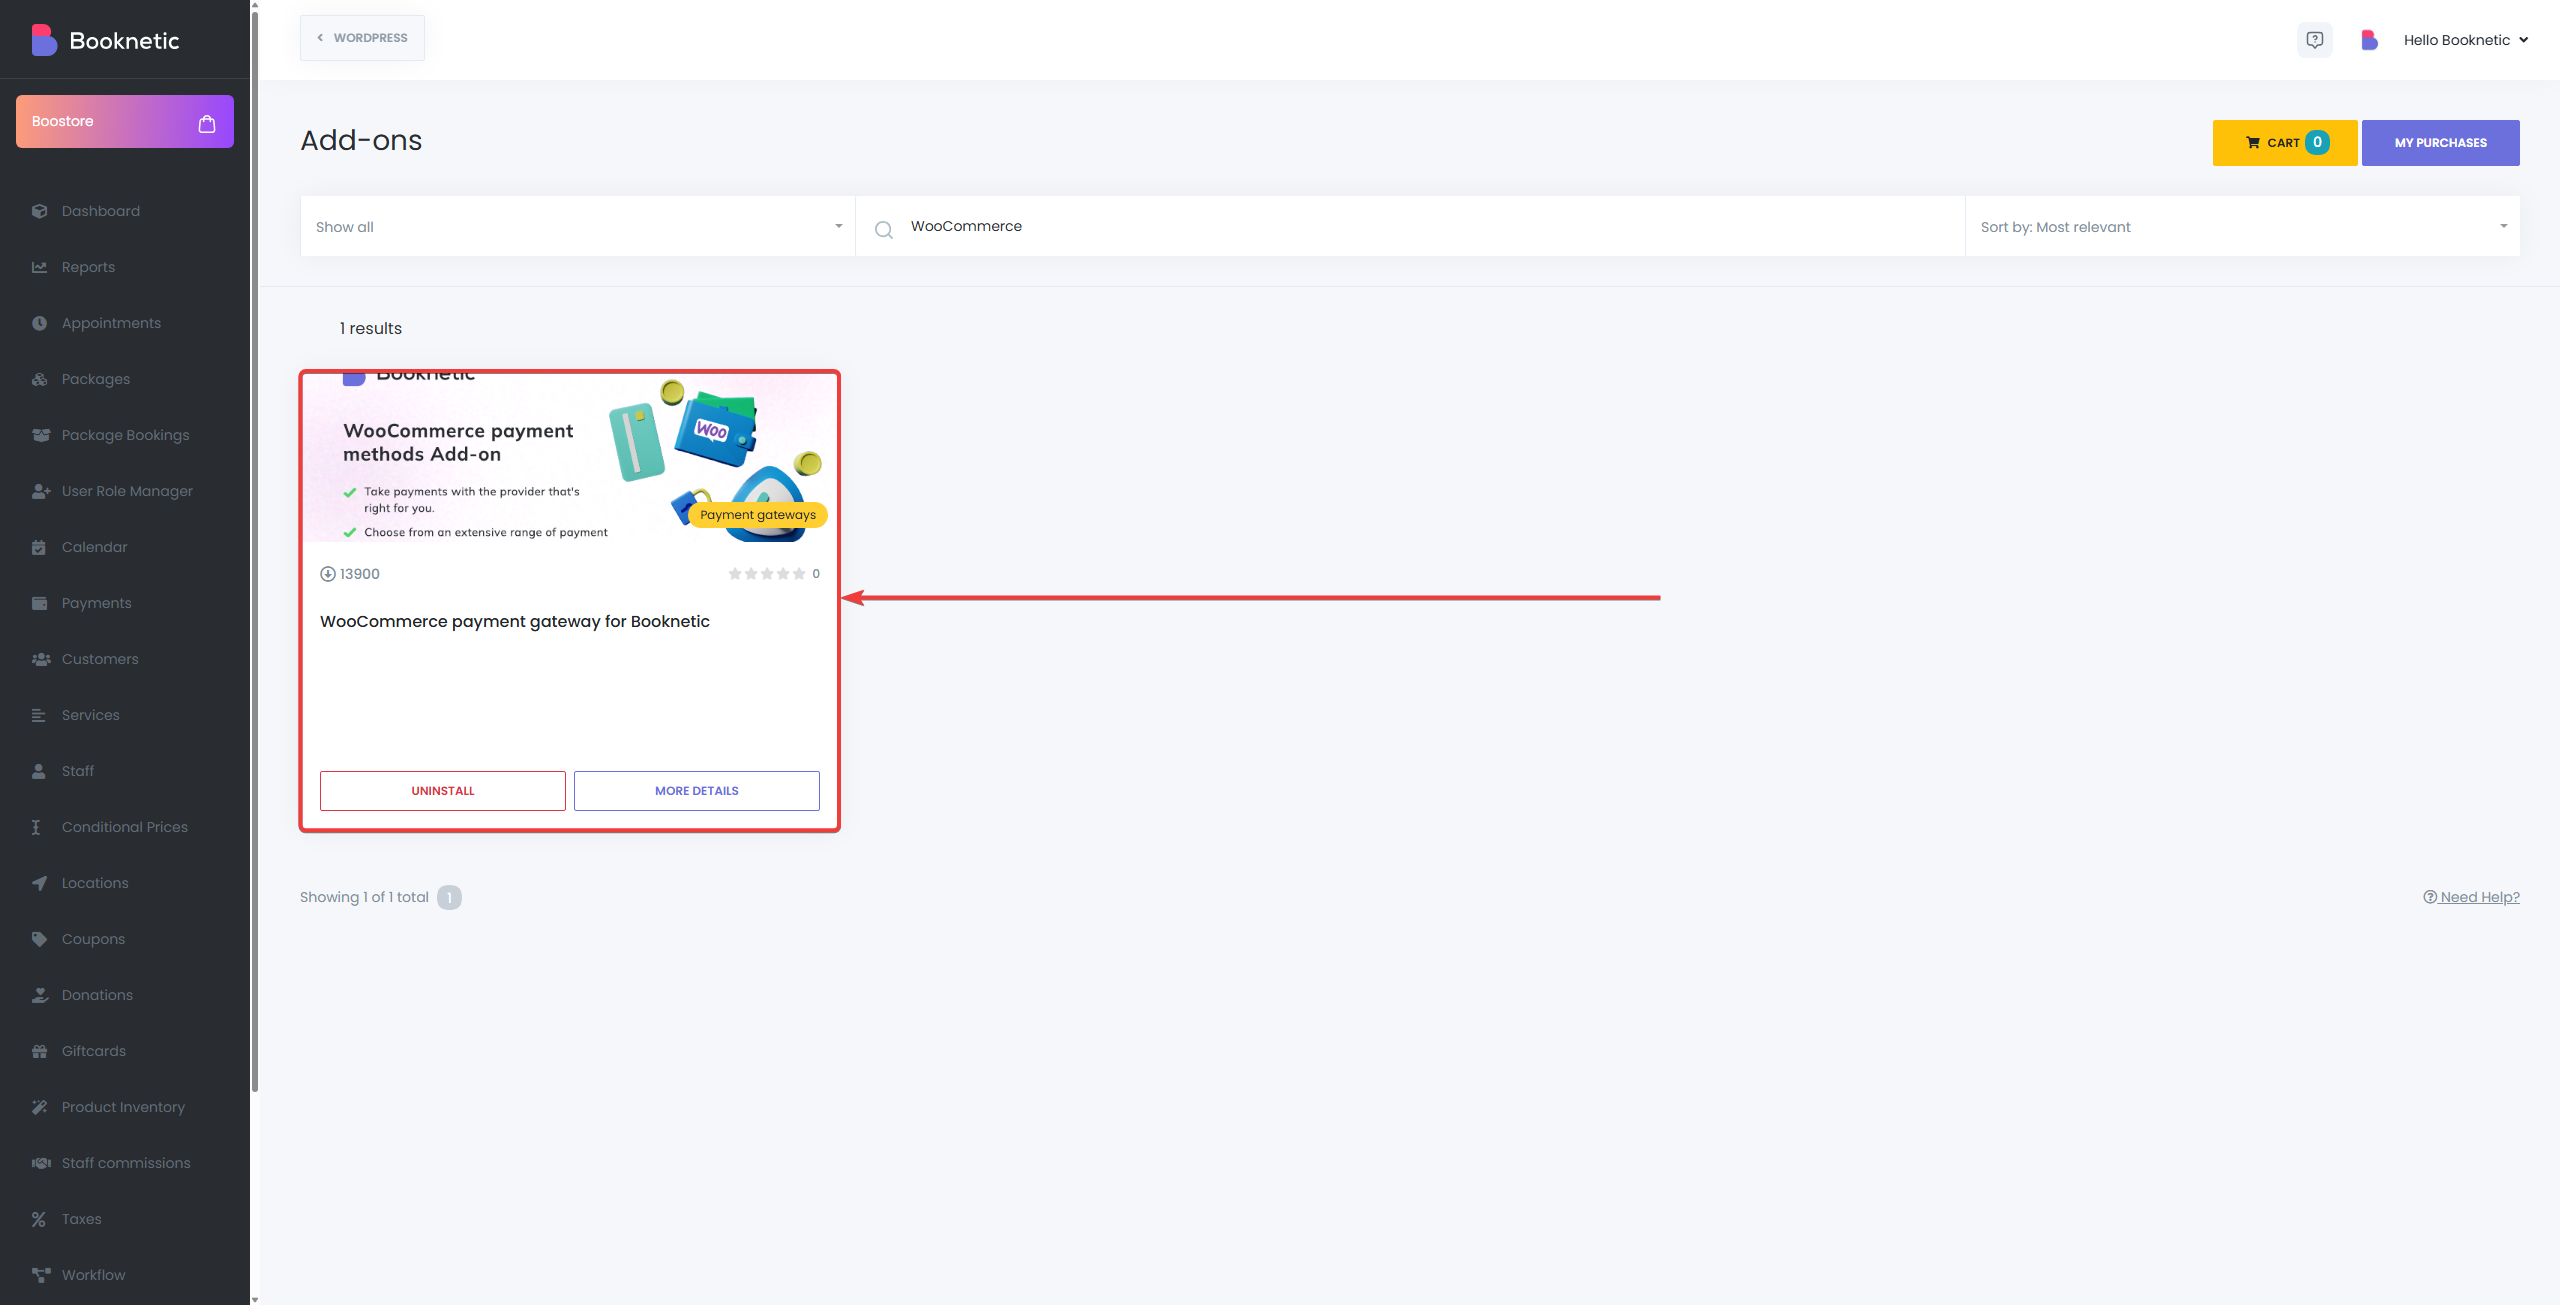The width and height of the screenshot is (2560, 1305).
Task: Open the Show all category dropdown
Action: (x=578, y=227)
